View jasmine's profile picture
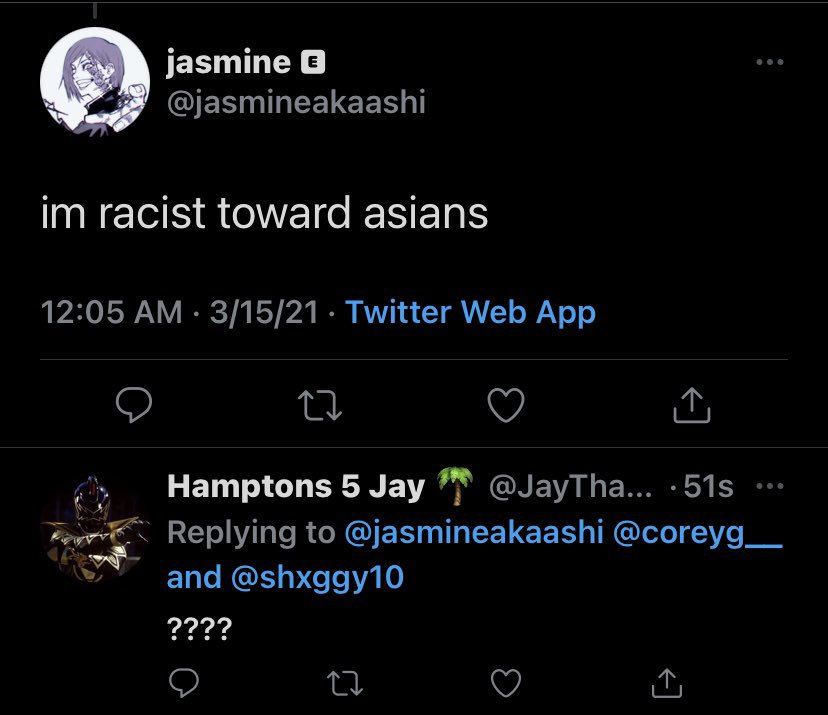The image size is (828, 715). (x=95, y=82)
